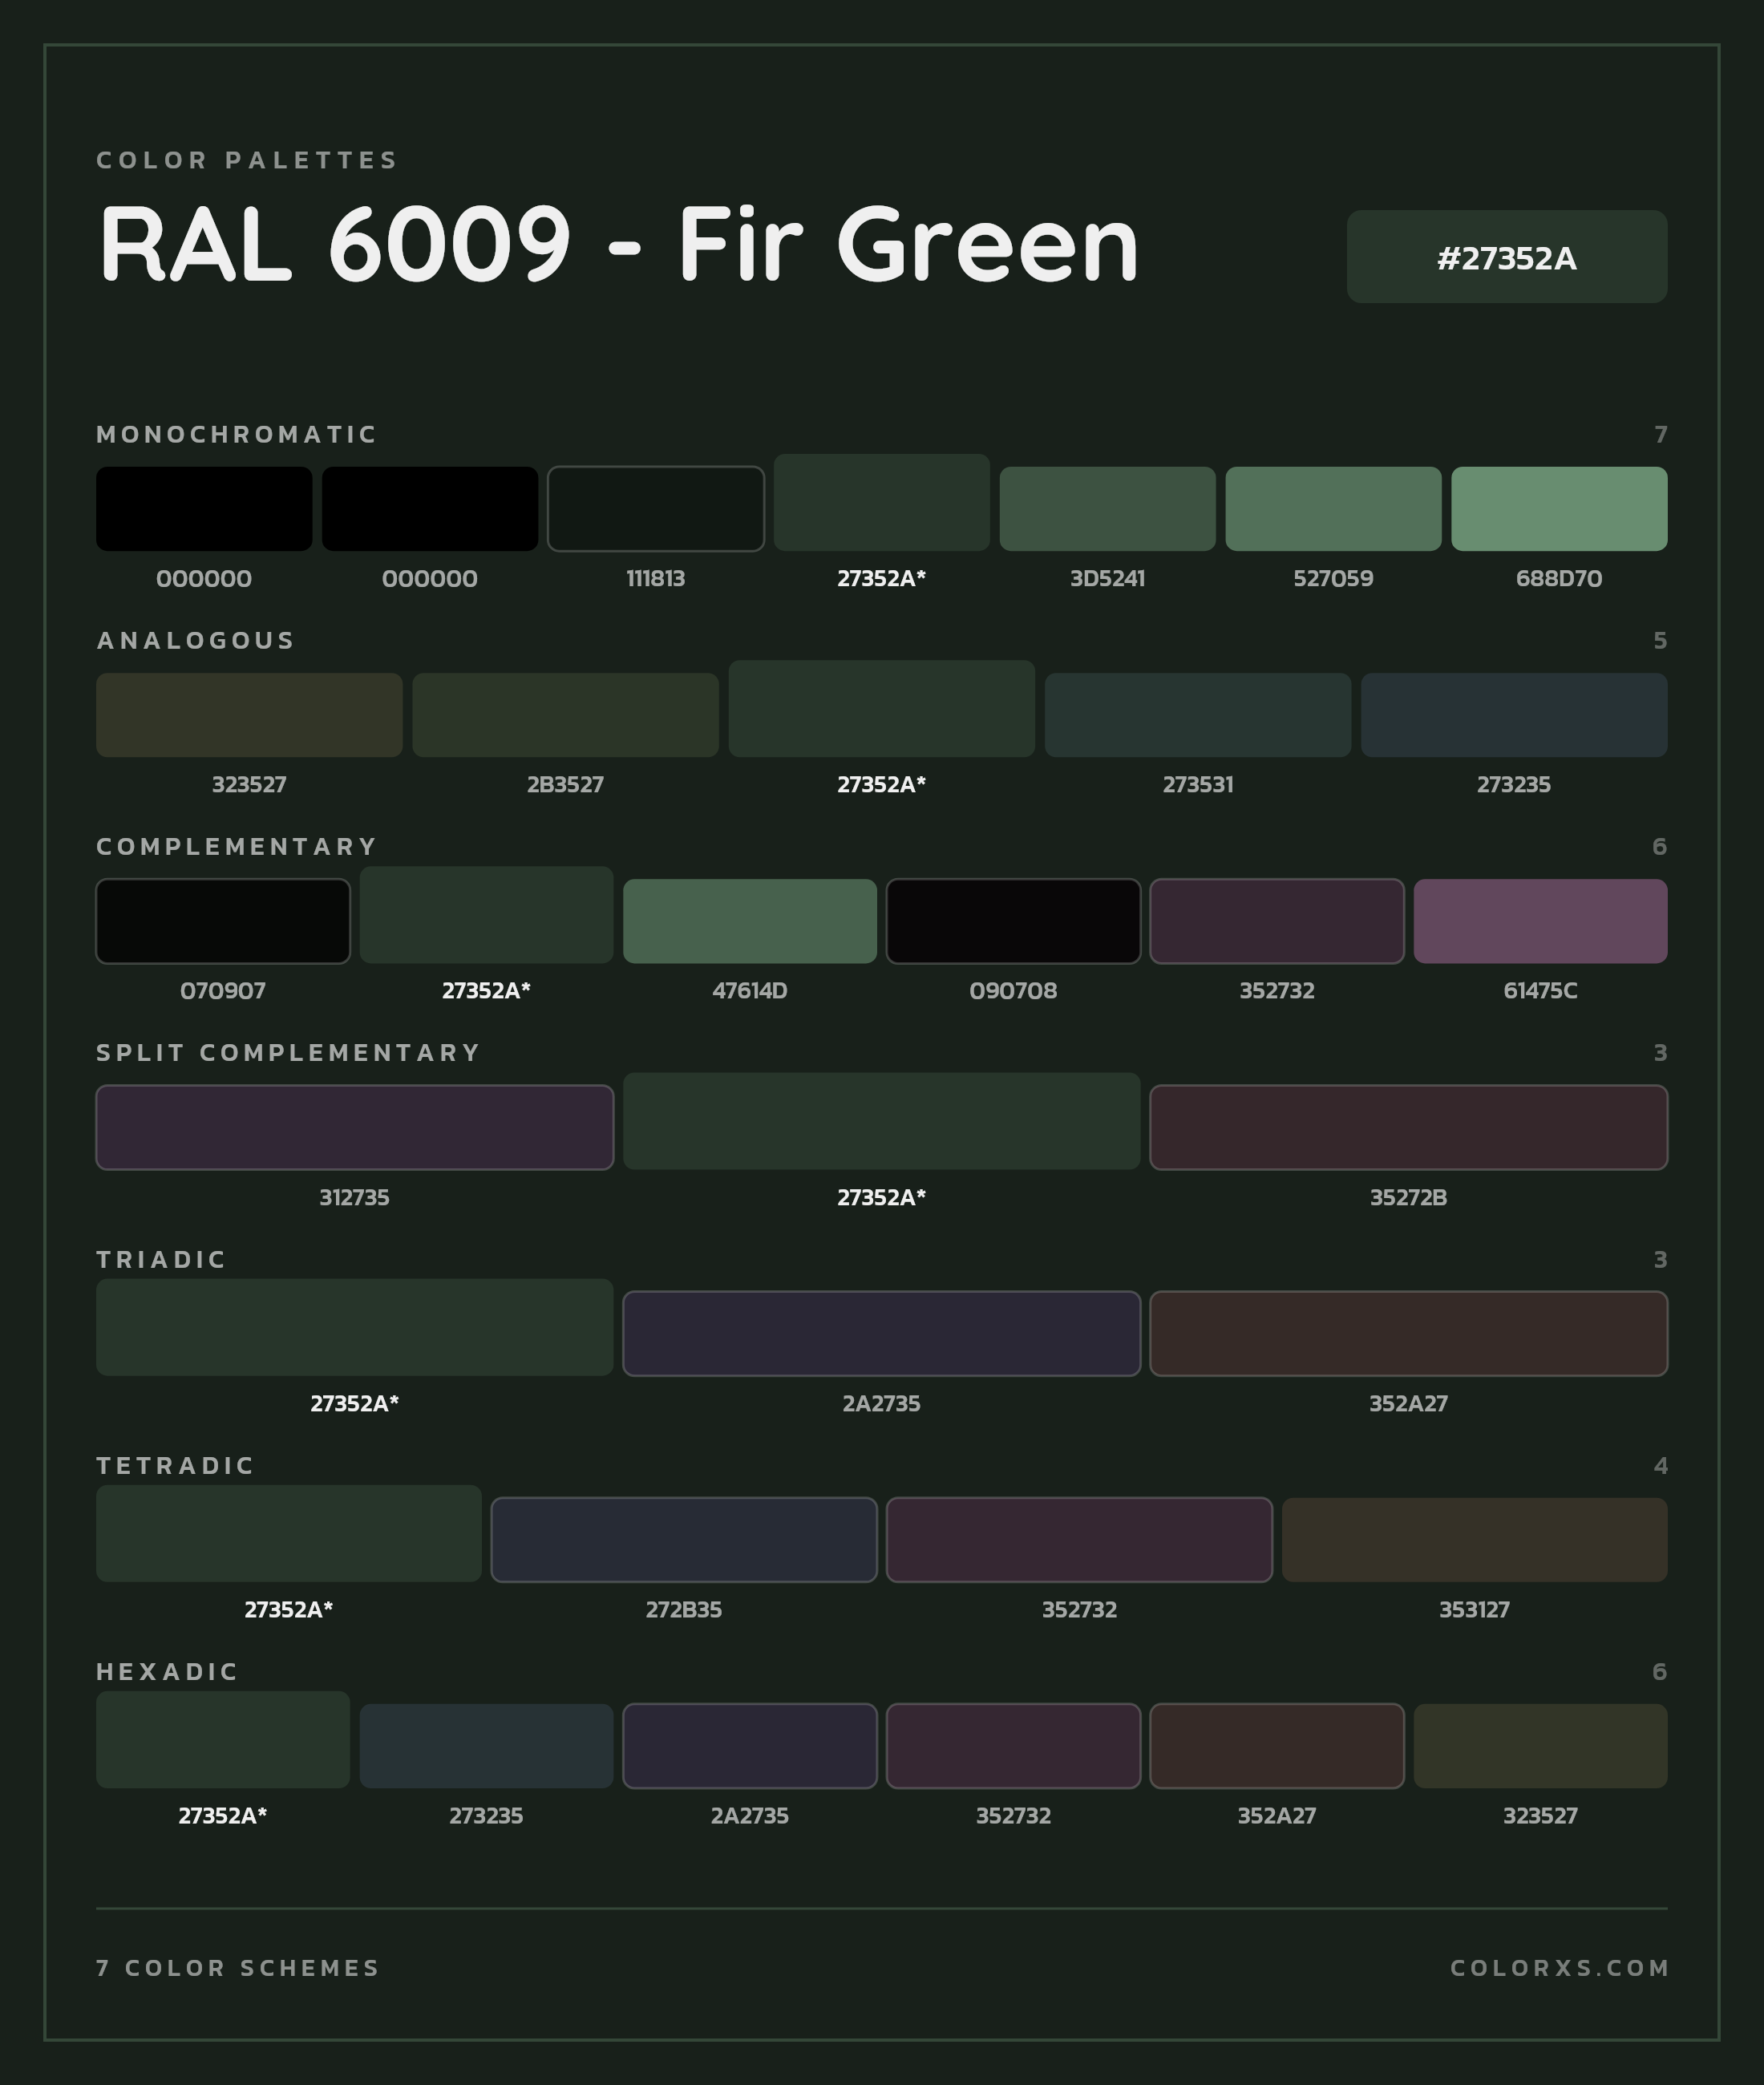Screen dimensions: 1764x2085
Task: Pick the 527059 color swatch
Action: pos(1333,508)
